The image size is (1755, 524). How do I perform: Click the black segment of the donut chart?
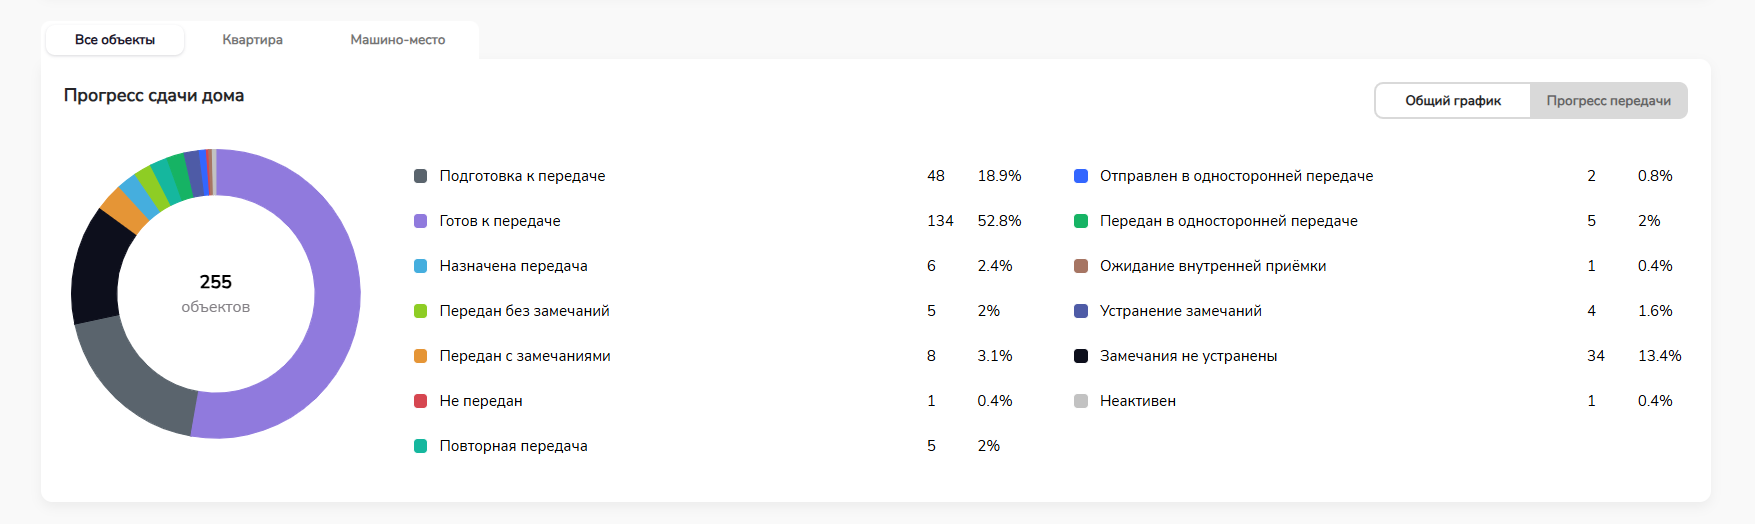click(x=97, y=265)
